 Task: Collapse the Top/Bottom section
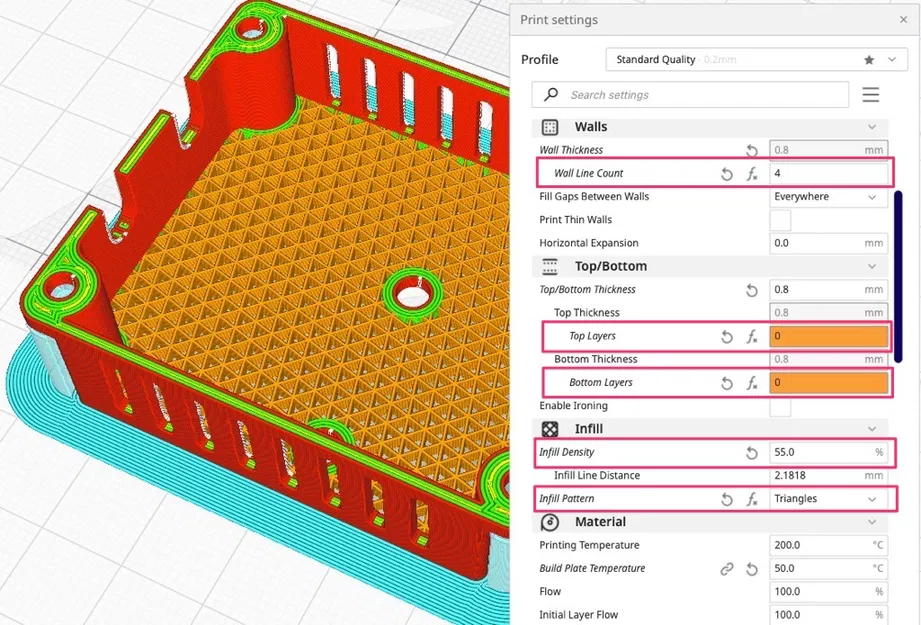(x=872, y=266)
